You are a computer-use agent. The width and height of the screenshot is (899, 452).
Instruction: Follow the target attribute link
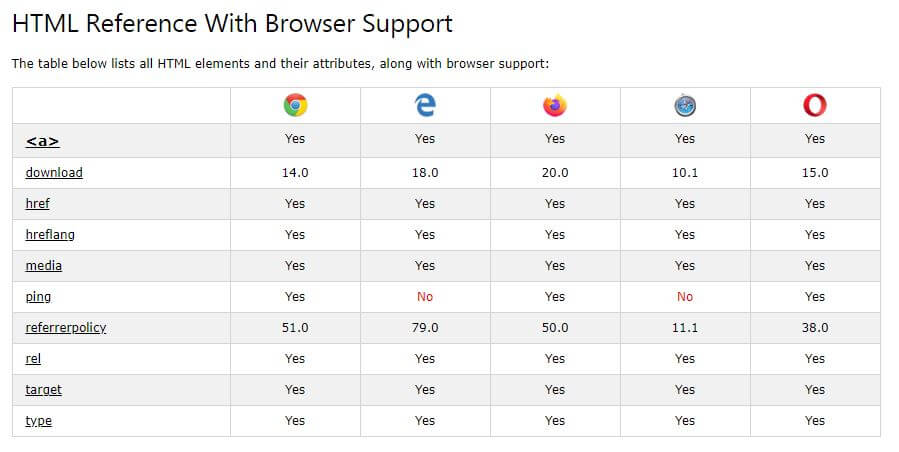(x=44, y=390)
